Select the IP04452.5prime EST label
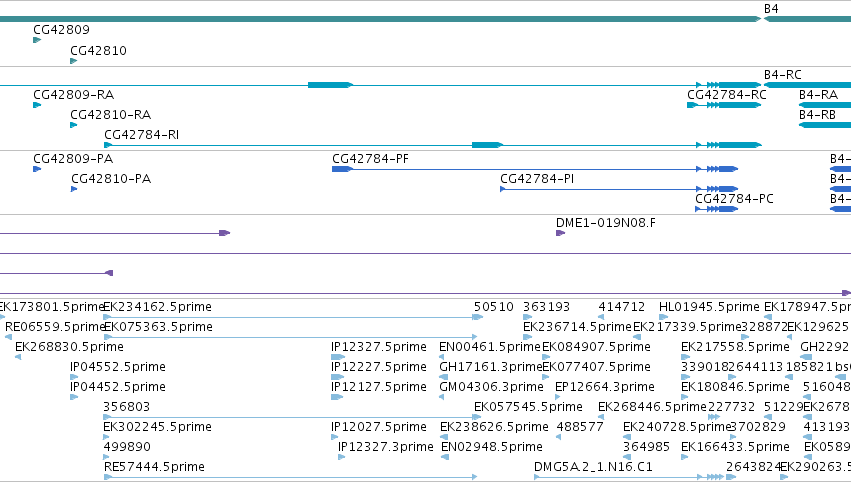The width and height of the screenshot is (851, 482). coord(118,387)
